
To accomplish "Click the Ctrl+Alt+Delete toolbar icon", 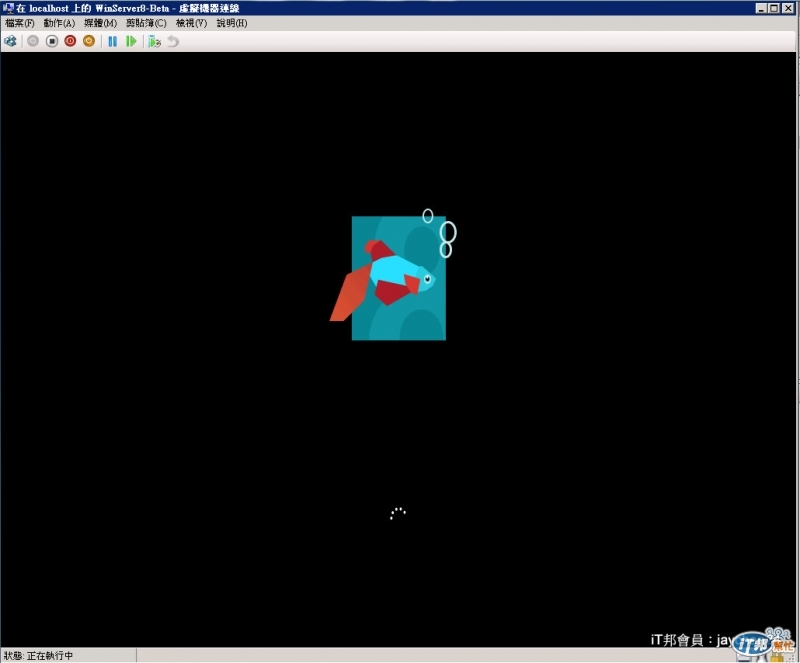I will [x=10, y=41].
